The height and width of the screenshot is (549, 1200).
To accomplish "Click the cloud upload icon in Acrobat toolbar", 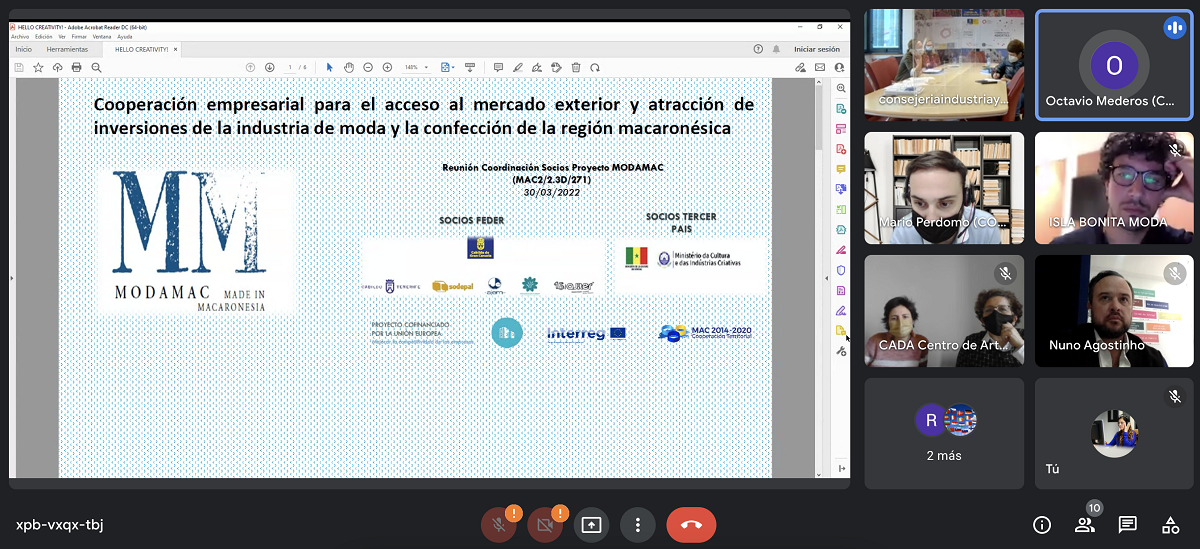I will click(x=58, y=67).
